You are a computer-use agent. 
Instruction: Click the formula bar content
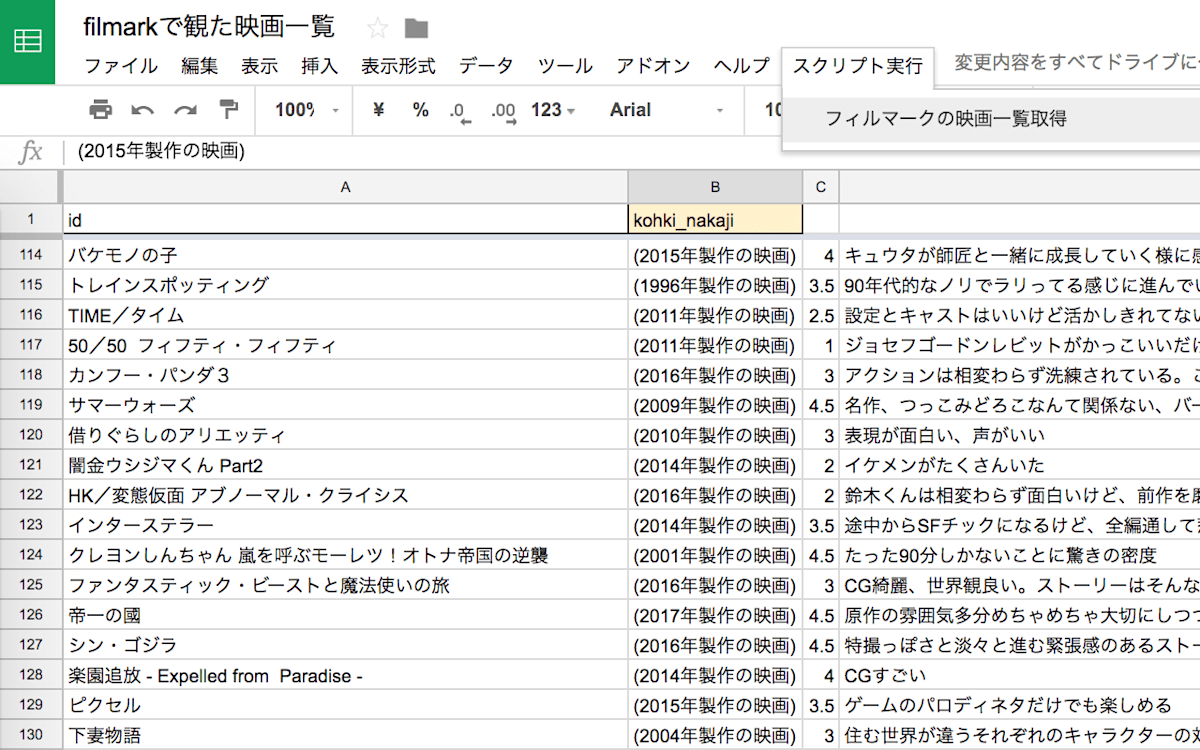(x=161, y=152)
